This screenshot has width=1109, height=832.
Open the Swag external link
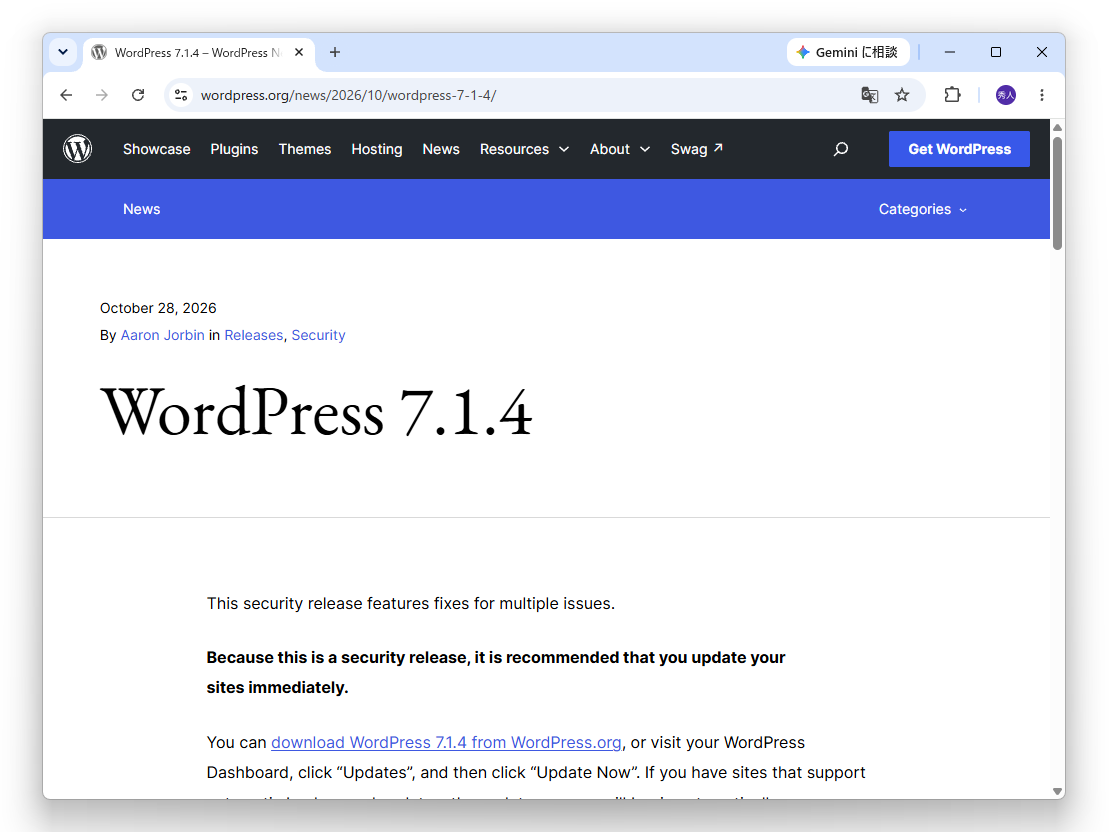[697, 149]
